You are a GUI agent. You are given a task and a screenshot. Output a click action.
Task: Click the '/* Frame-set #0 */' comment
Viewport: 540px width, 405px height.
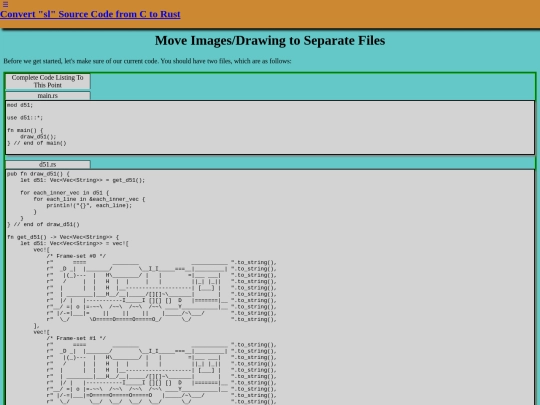coord(76,256)
